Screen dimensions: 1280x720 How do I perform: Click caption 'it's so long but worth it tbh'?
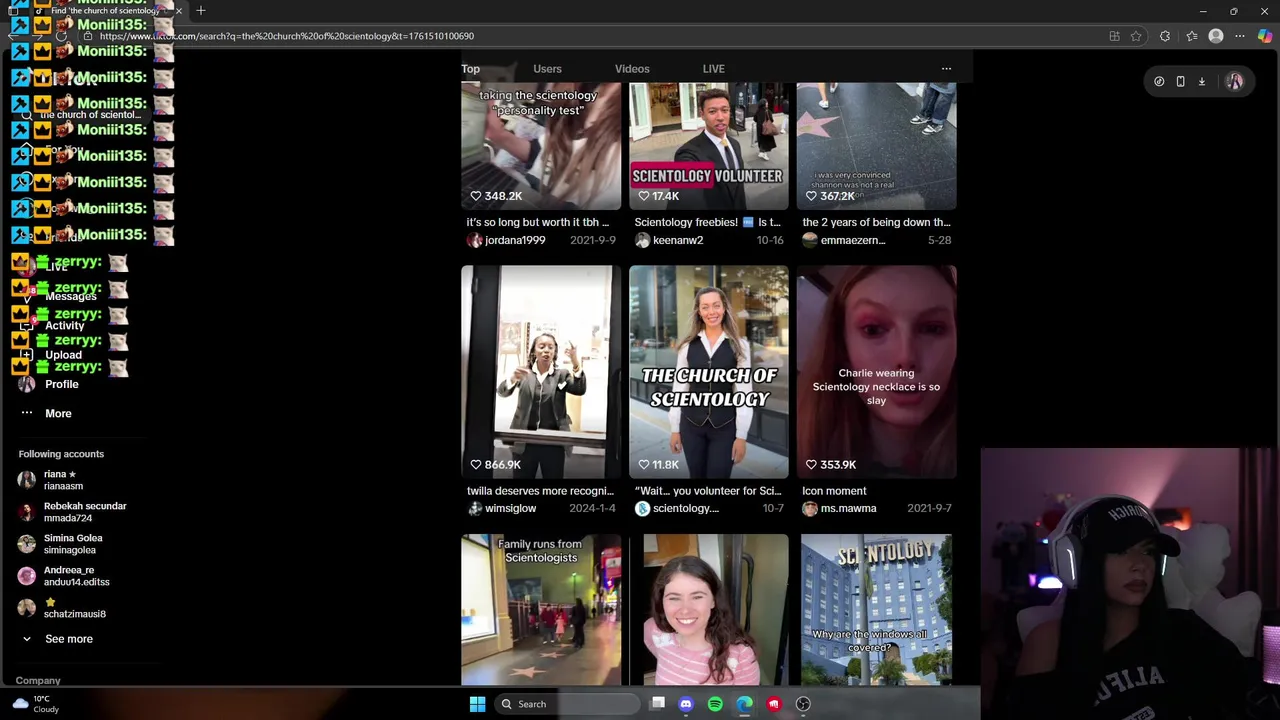(x=537, y=222)
